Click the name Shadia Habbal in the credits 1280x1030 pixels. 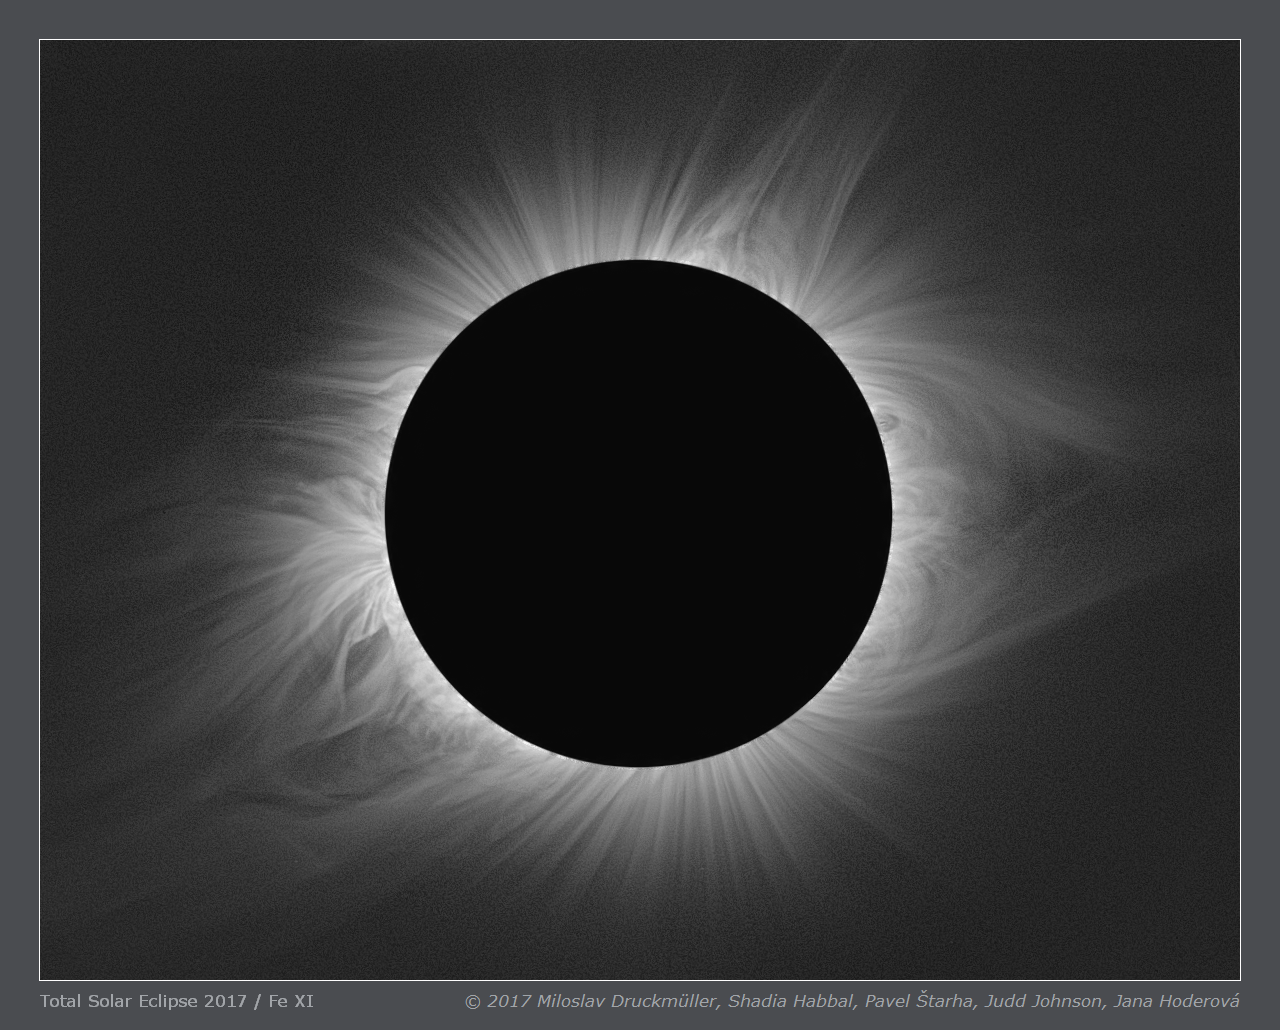pyautogui.click(x=790, y=1001)
